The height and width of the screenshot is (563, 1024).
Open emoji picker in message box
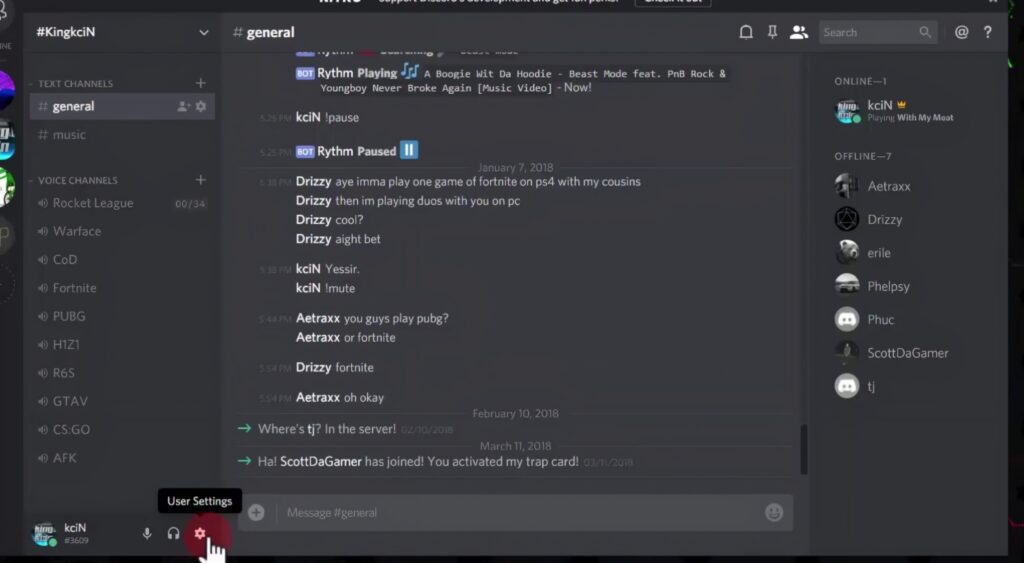[774, 513]
